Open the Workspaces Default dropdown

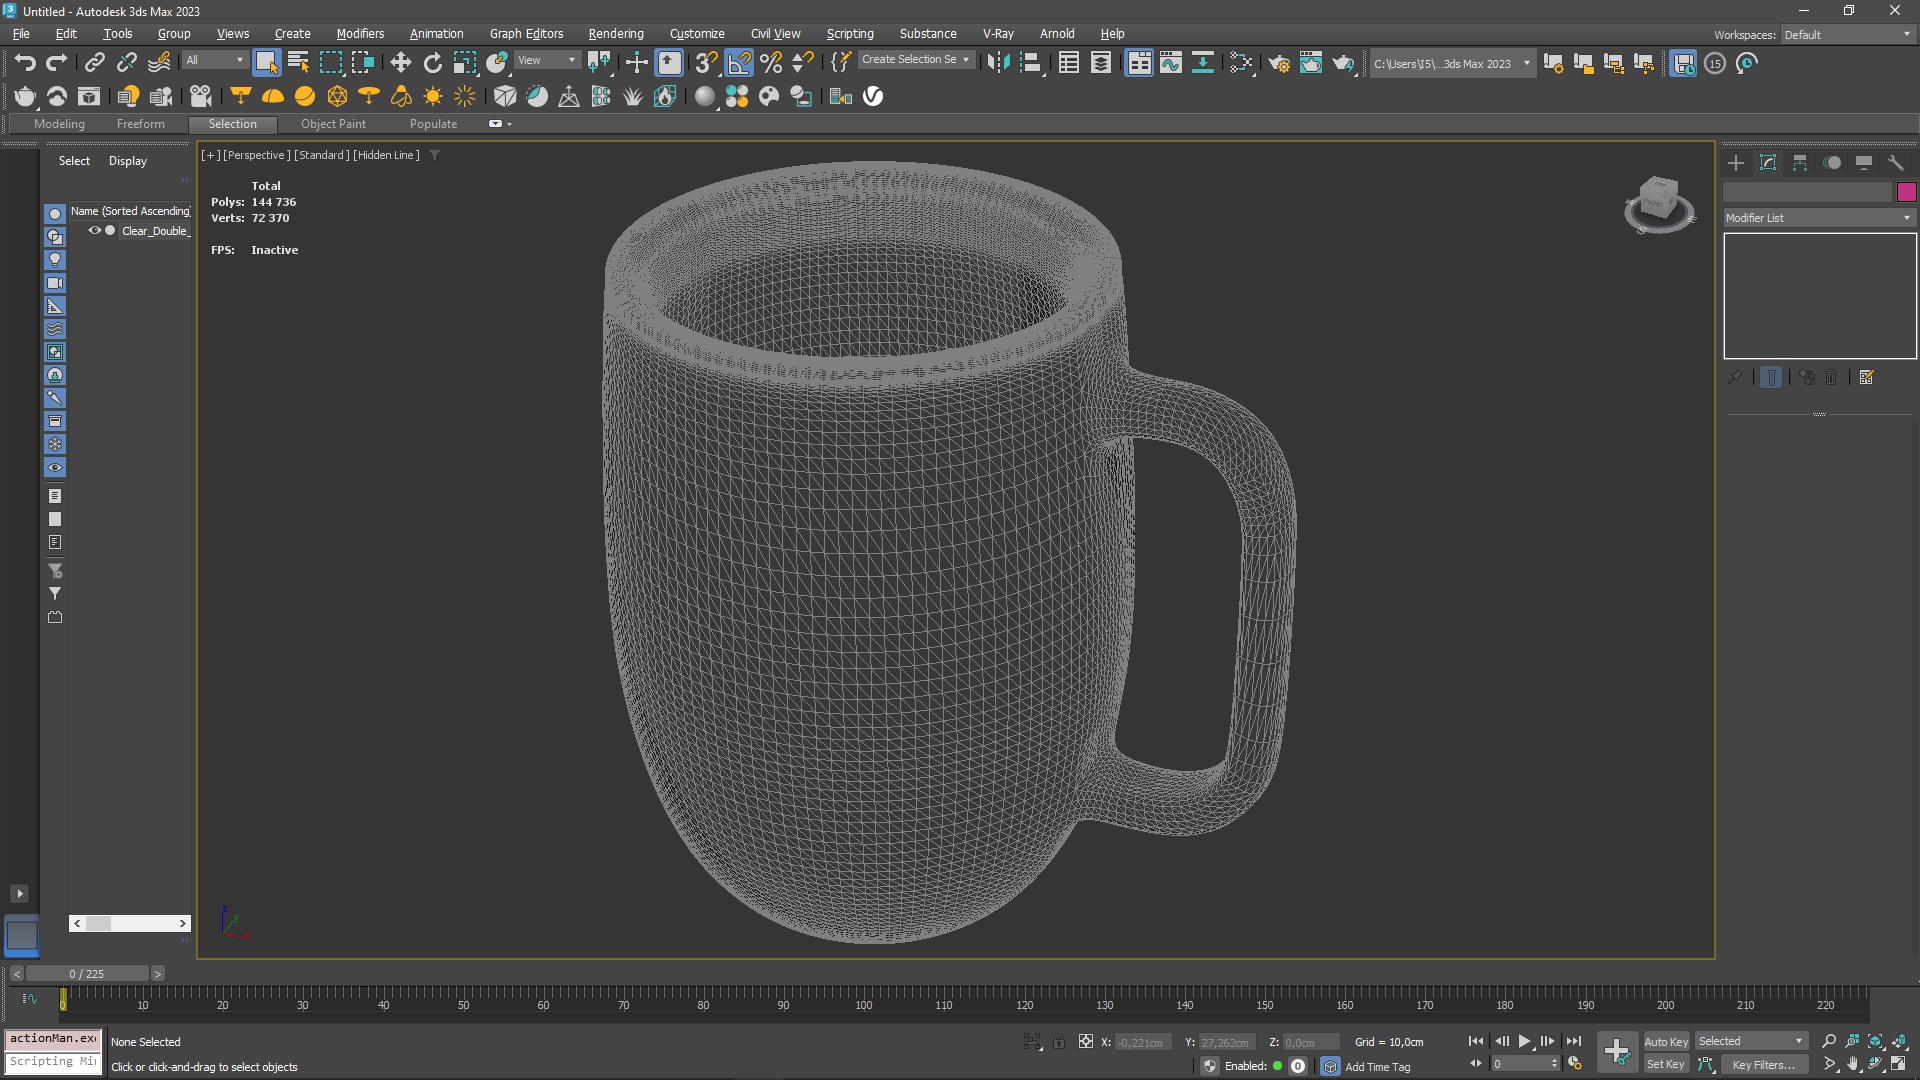coord(1847,34)
